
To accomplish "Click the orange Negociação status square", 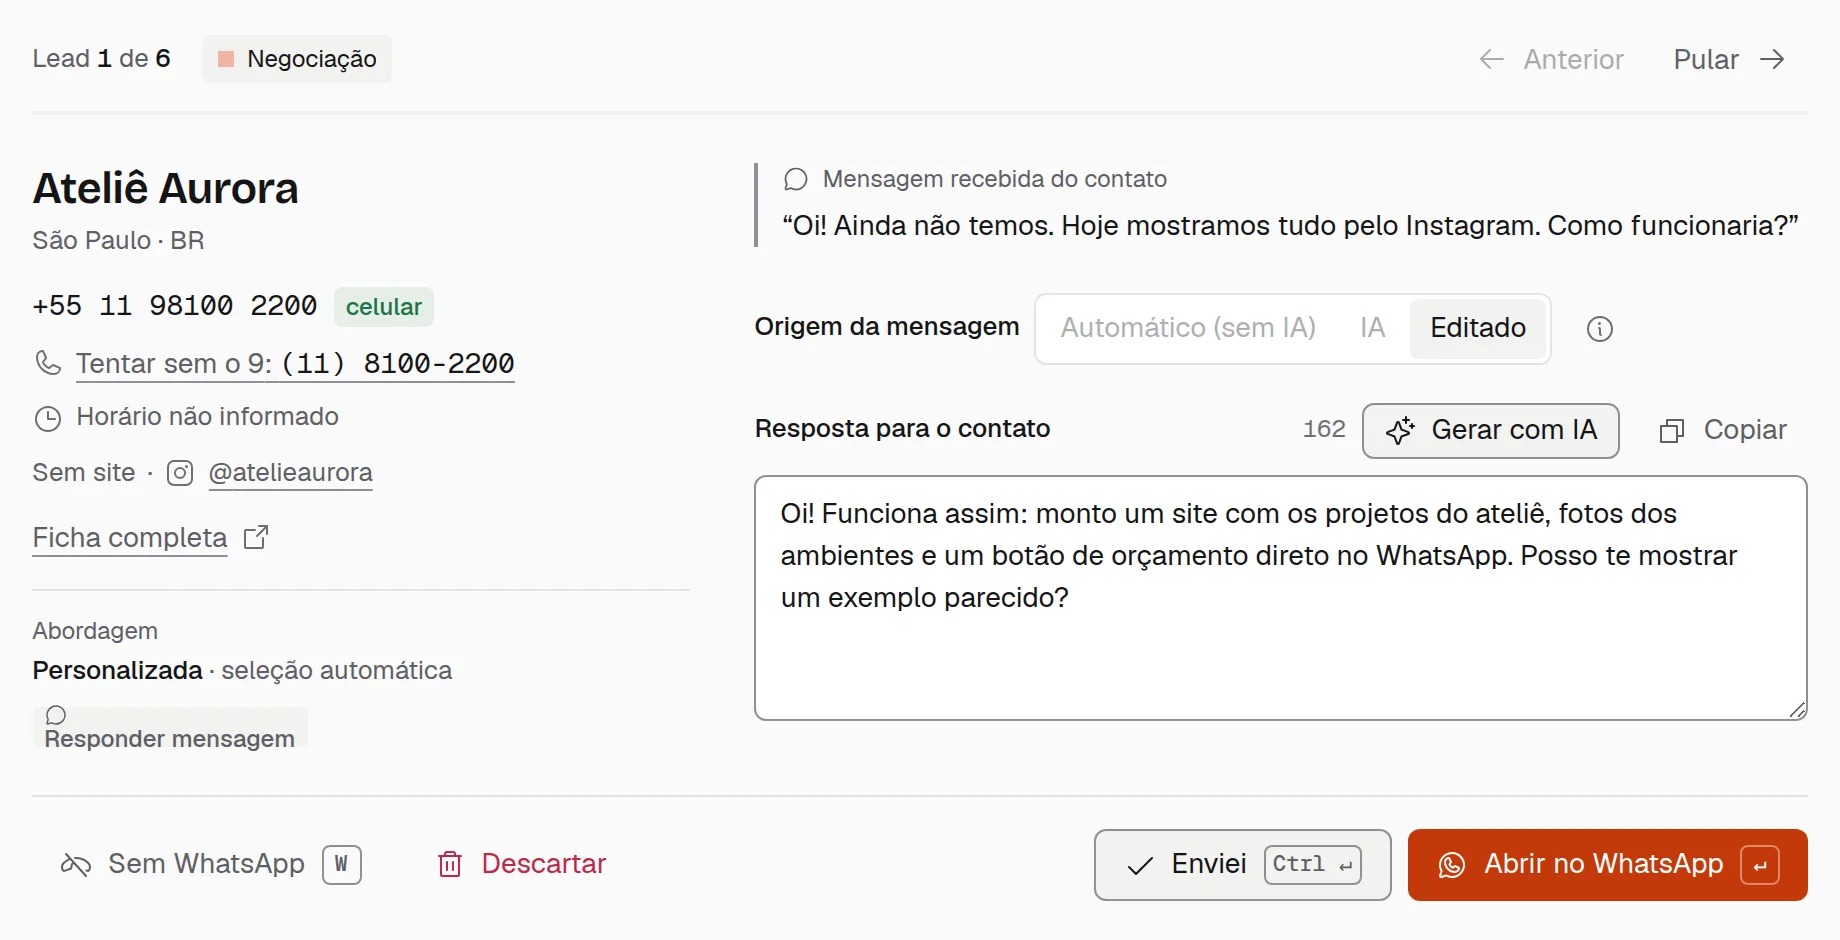I will (x=226, y=59).
